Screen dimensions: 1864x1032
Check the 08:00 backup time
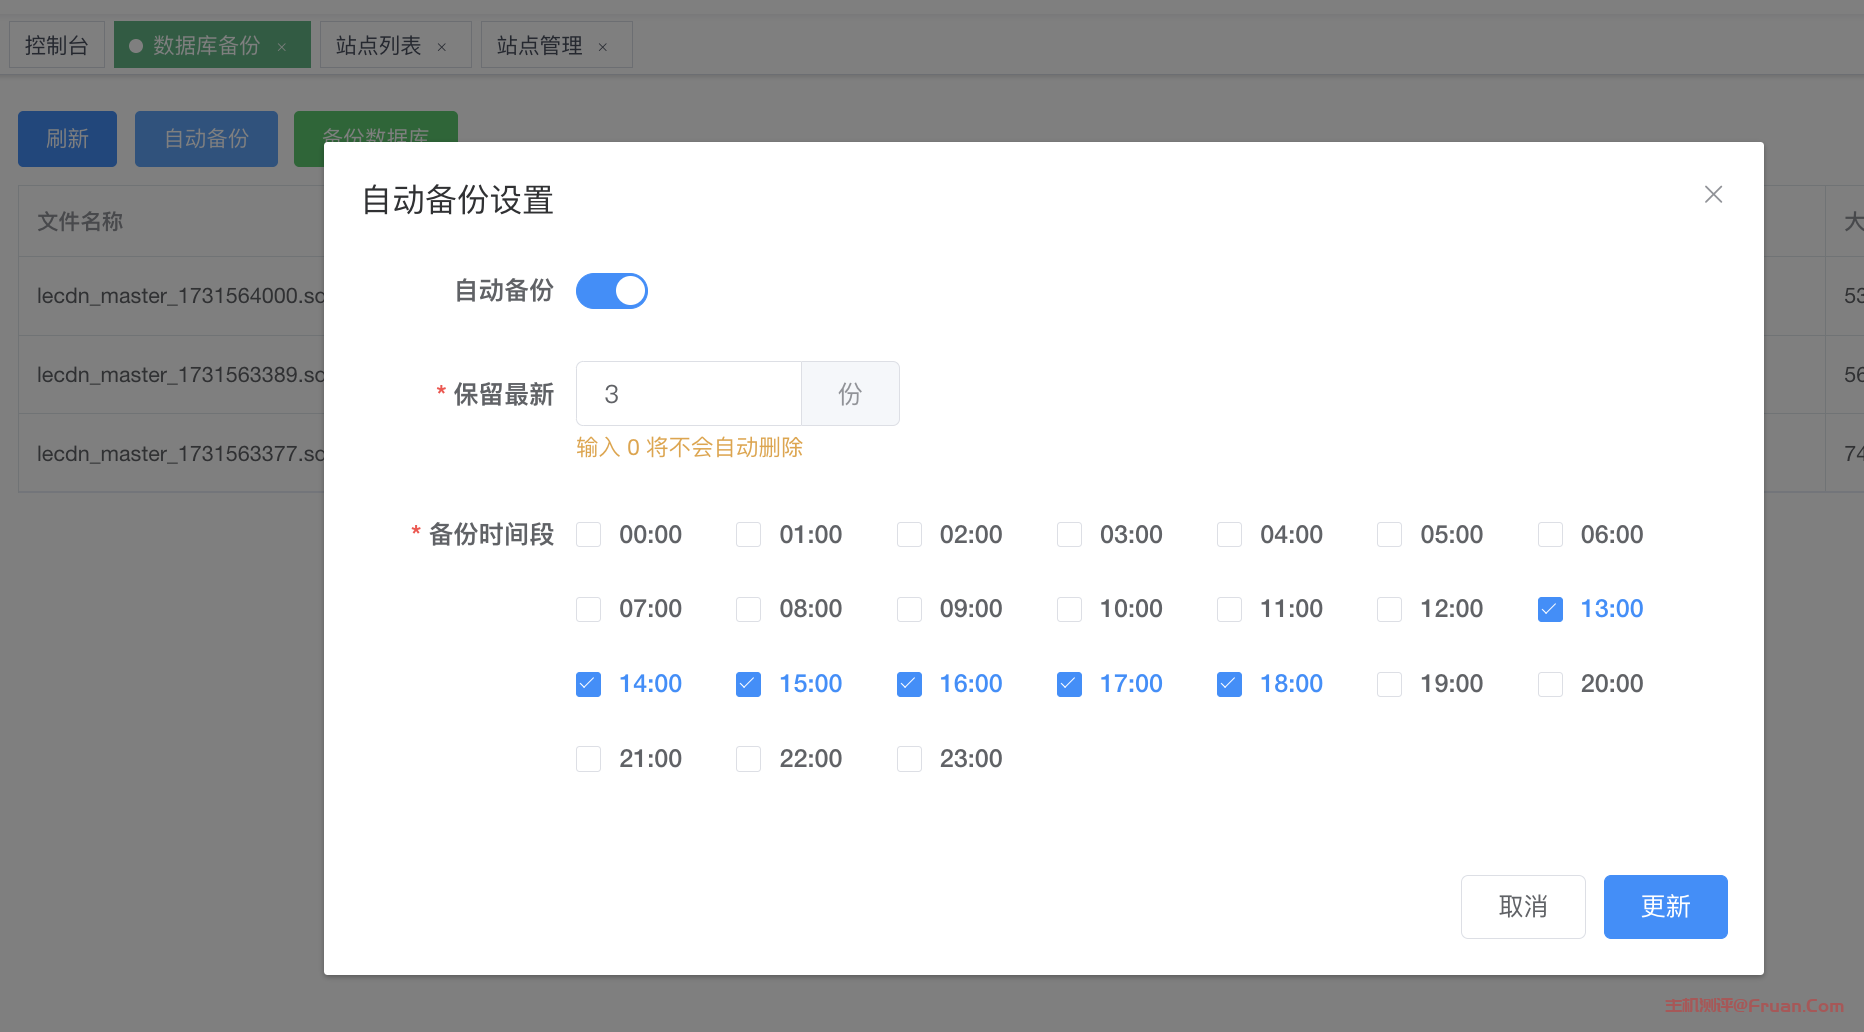749,609
